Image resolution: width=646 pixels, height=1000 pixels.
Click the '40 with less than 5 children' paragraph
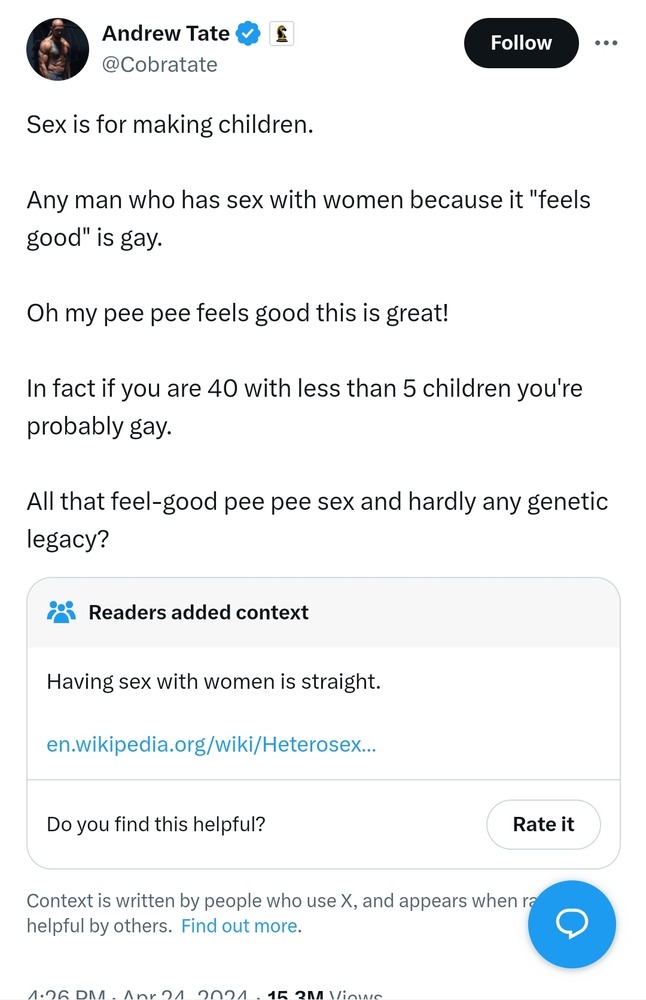click(305, 407)
